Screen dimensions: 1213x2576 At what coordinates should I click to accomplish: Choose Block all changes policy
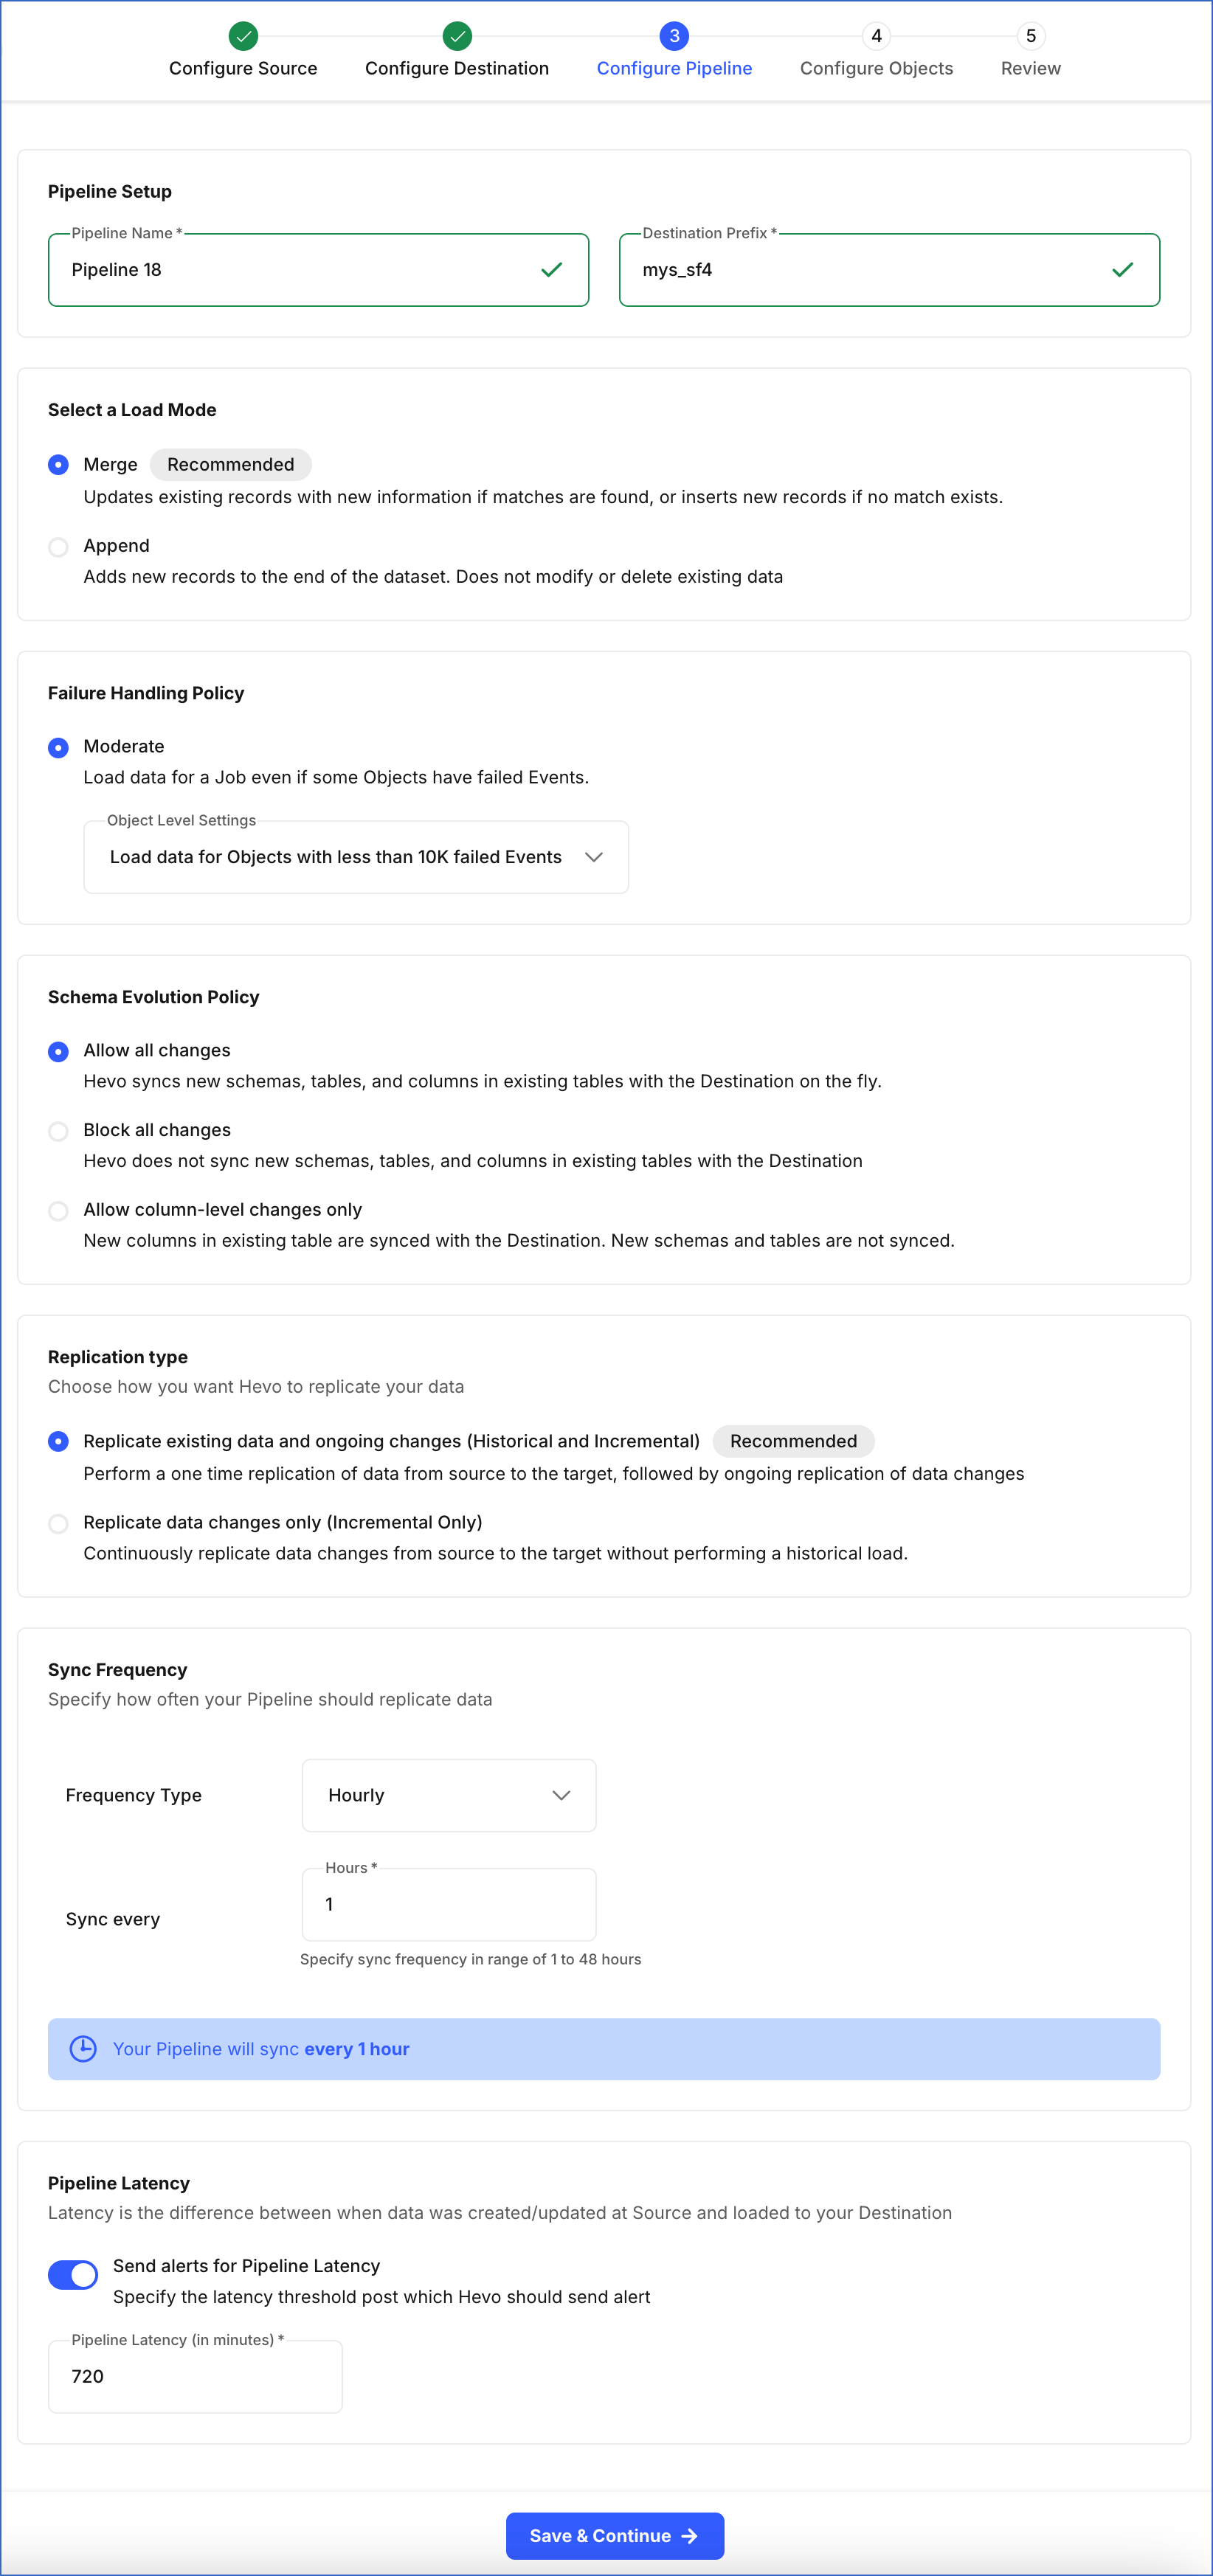click(x=58, y=1131)
